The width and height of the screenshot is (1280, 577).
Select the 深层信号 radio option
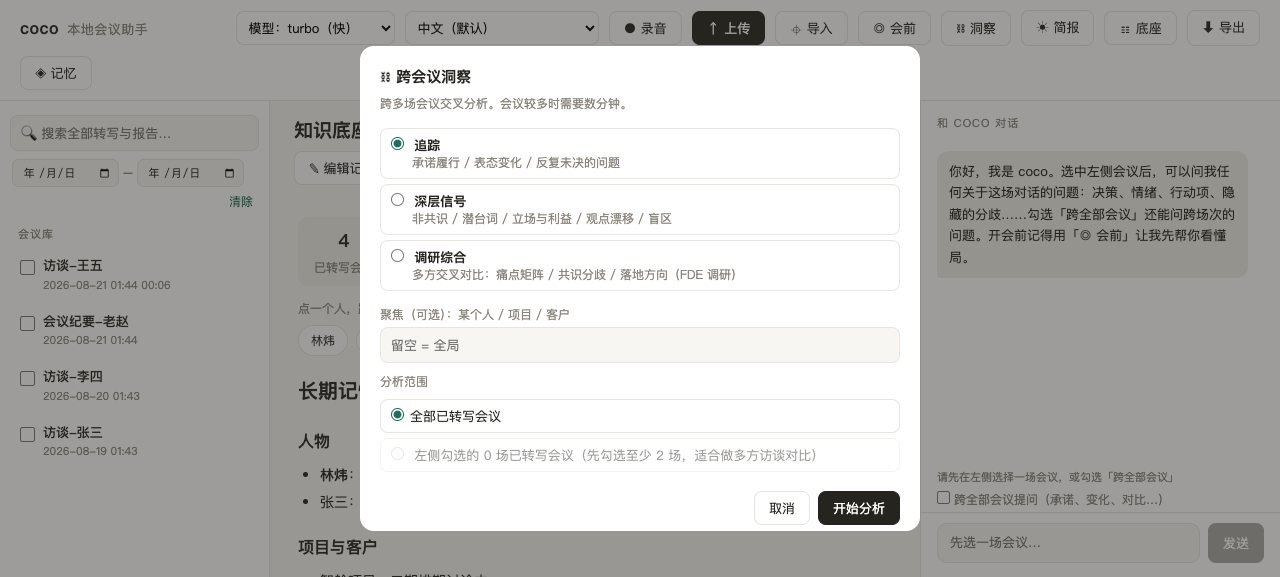click(x=398, y=200)
